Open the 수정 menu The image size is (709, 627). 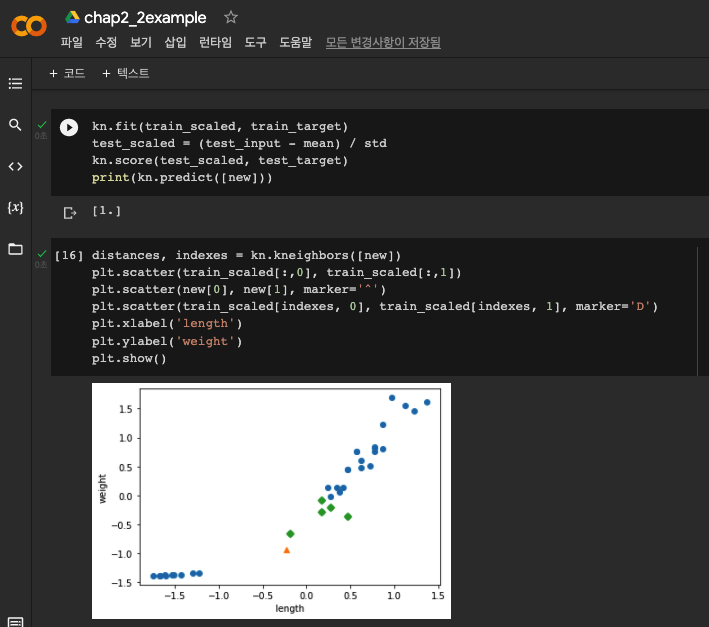coord(106,42)
